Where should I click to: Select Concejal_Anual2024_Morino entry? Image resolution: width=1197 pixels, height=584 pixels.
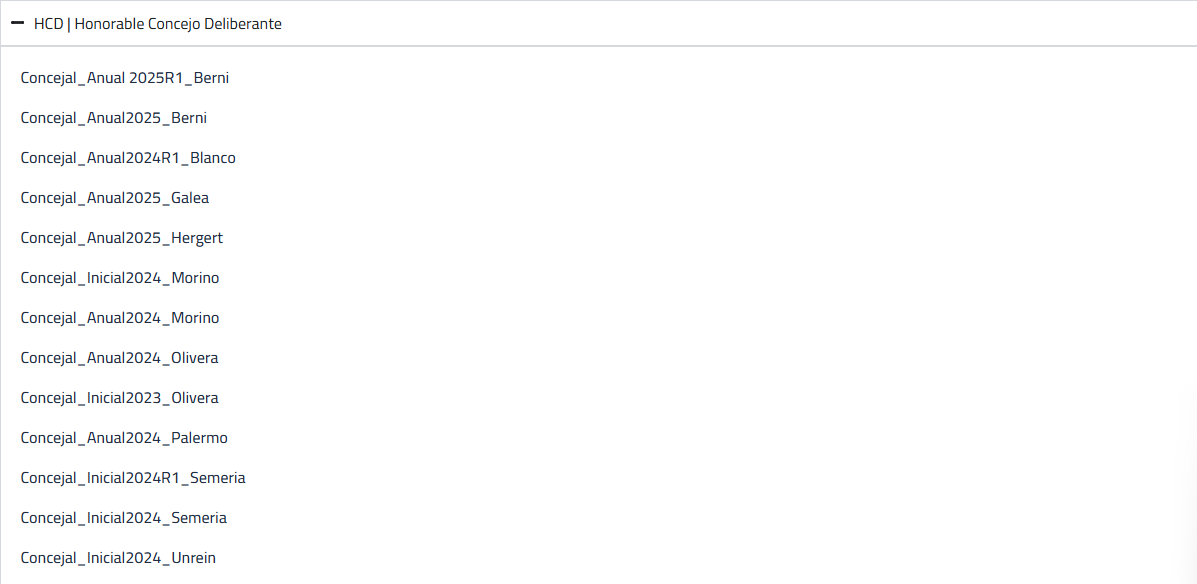[x=120, y=318]
